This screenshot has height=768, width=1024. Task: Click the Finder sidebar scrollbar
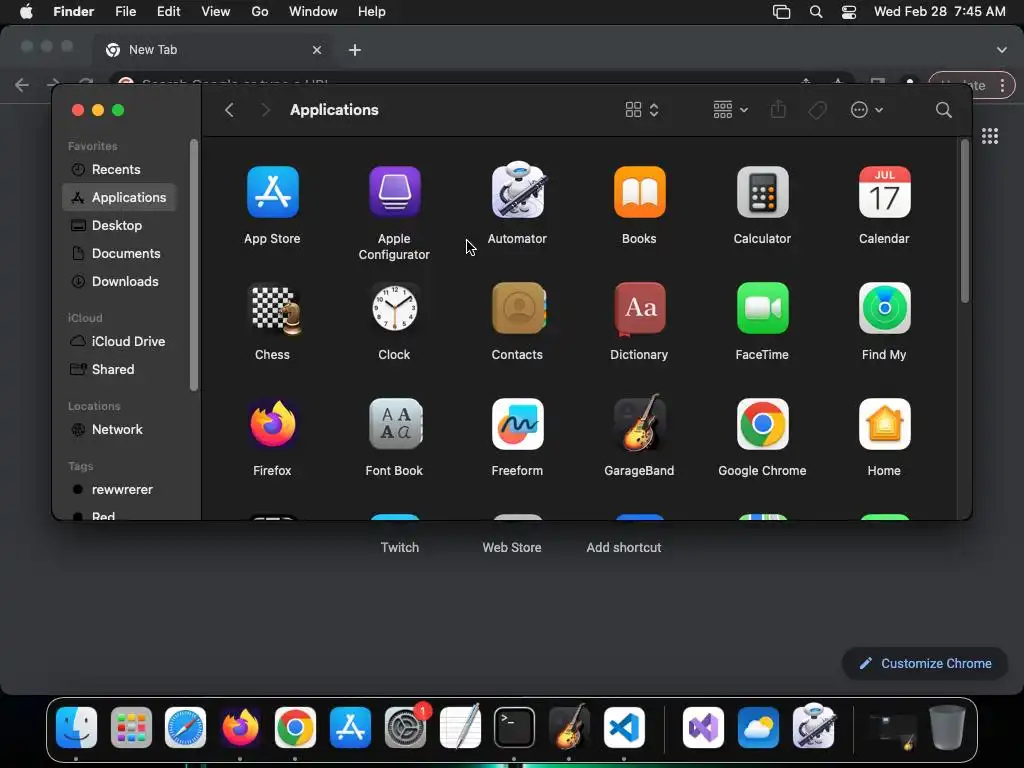193,265
